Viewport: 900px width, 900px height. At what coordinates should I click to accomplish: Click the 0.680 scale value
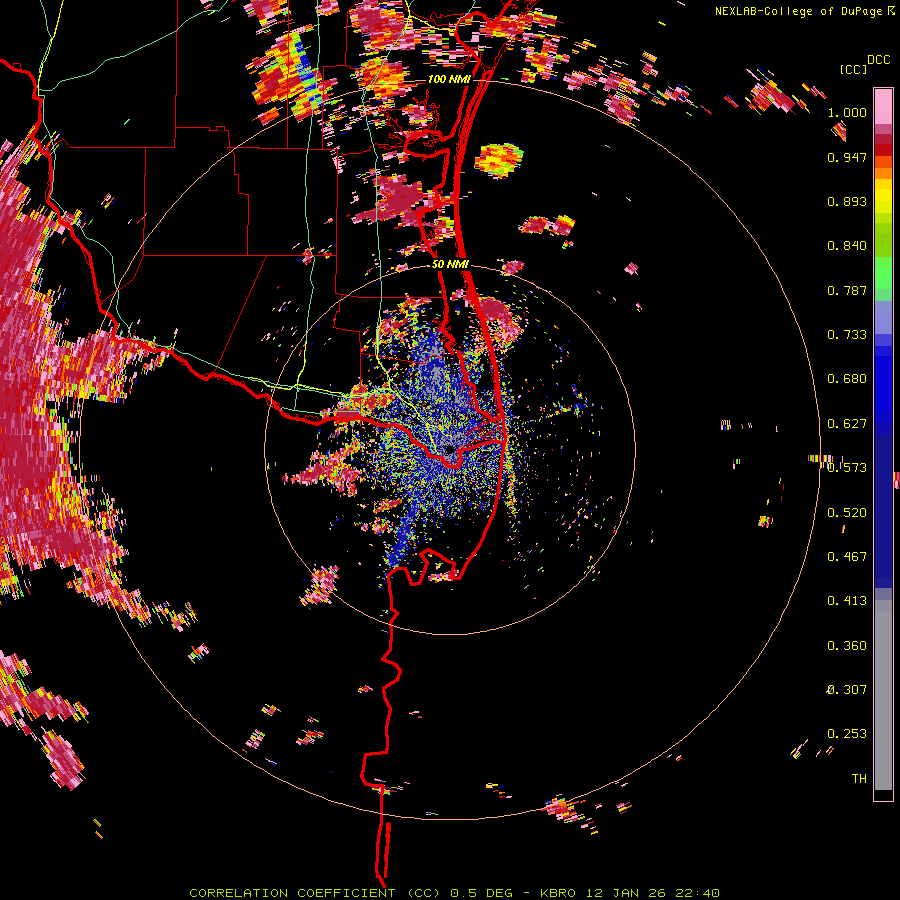point(847,379)
